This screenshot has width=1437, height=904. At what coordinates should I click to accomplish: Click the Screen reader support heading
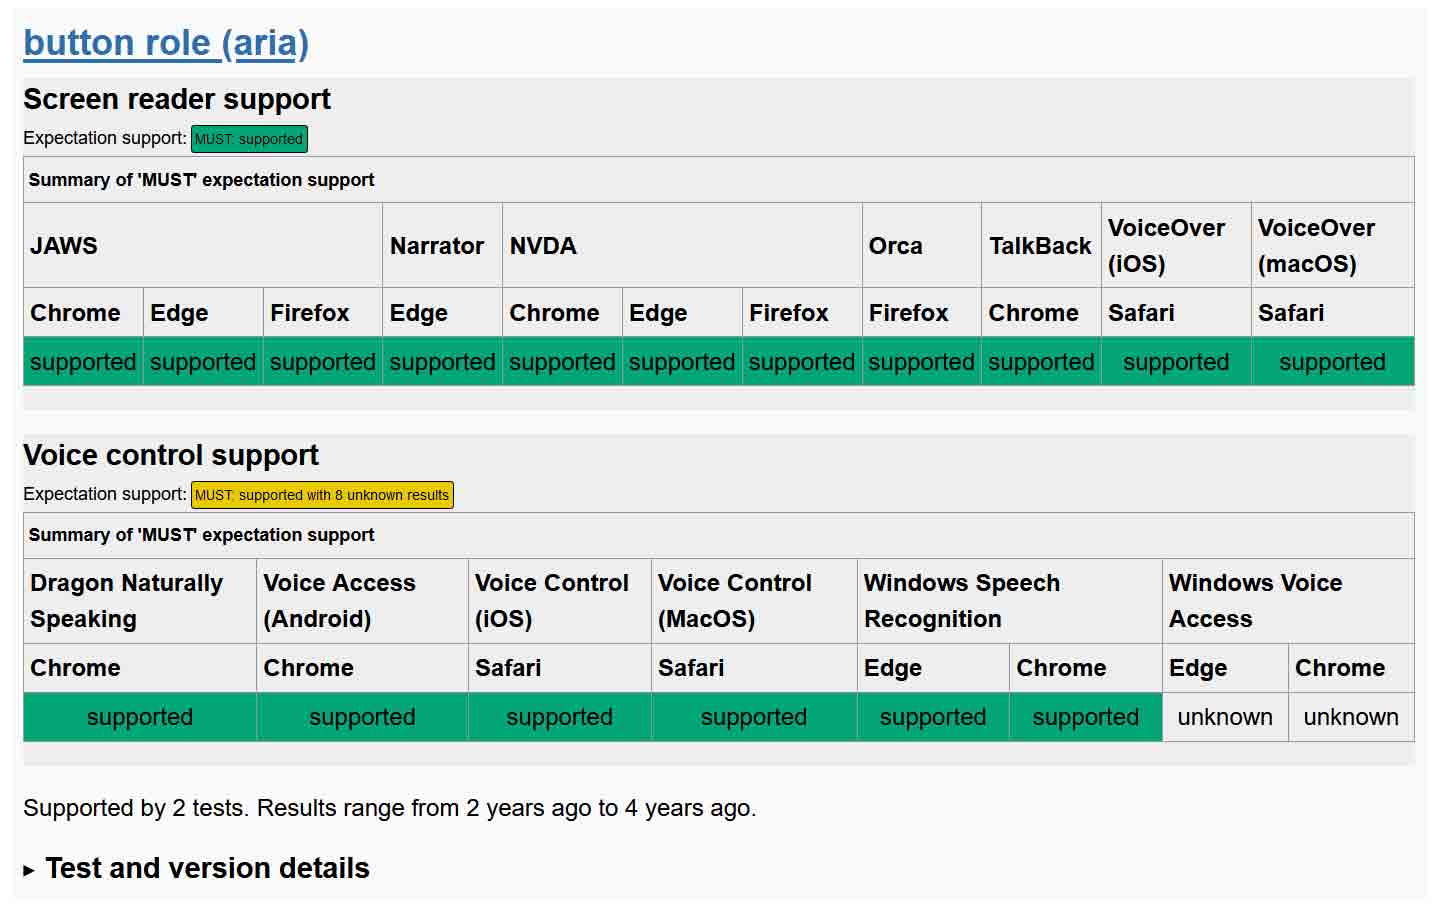click(x=177, y=99)
